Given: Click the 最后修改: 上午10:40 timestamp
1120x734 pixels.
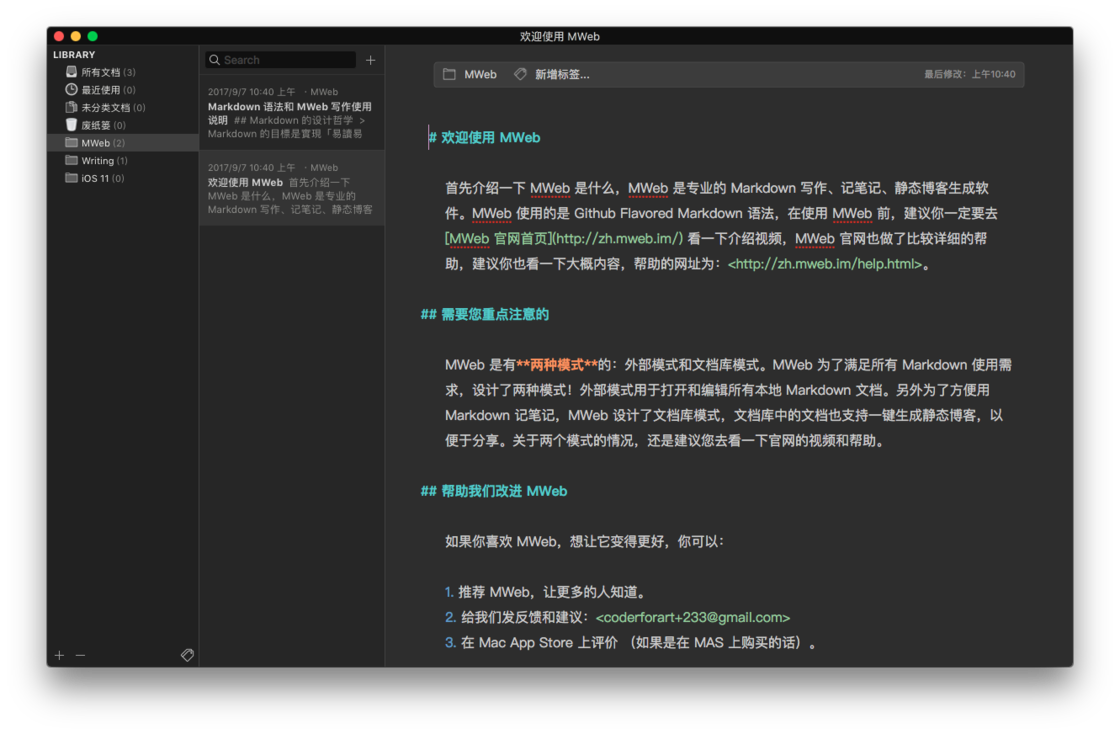Looking at the screenshot, I should [969, 74].
